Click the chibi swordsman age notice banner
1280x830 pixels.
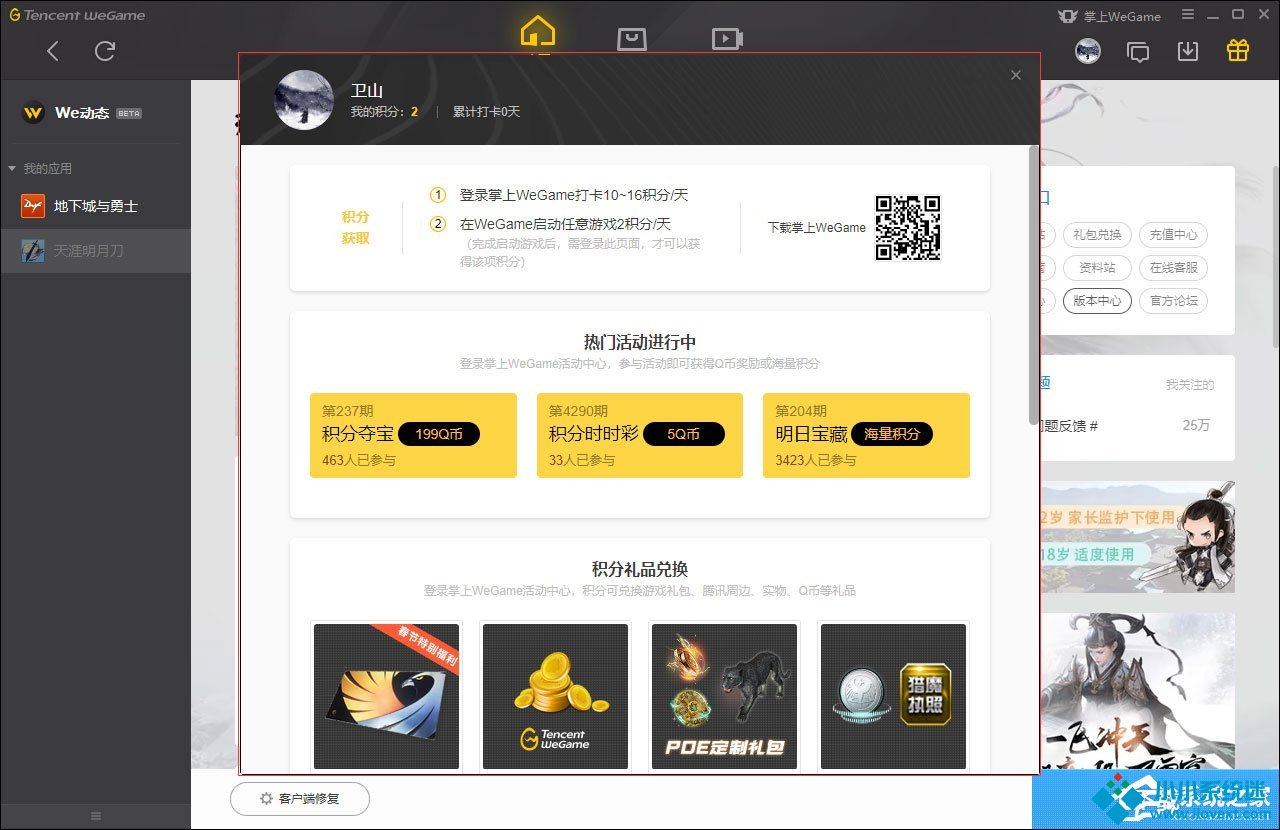(1138, 538)
